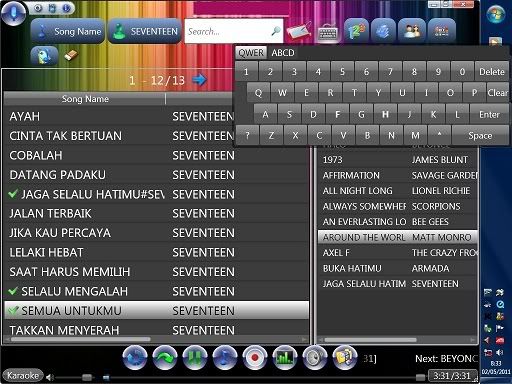Click the keyboard icon beside the search box

(328, 33)
